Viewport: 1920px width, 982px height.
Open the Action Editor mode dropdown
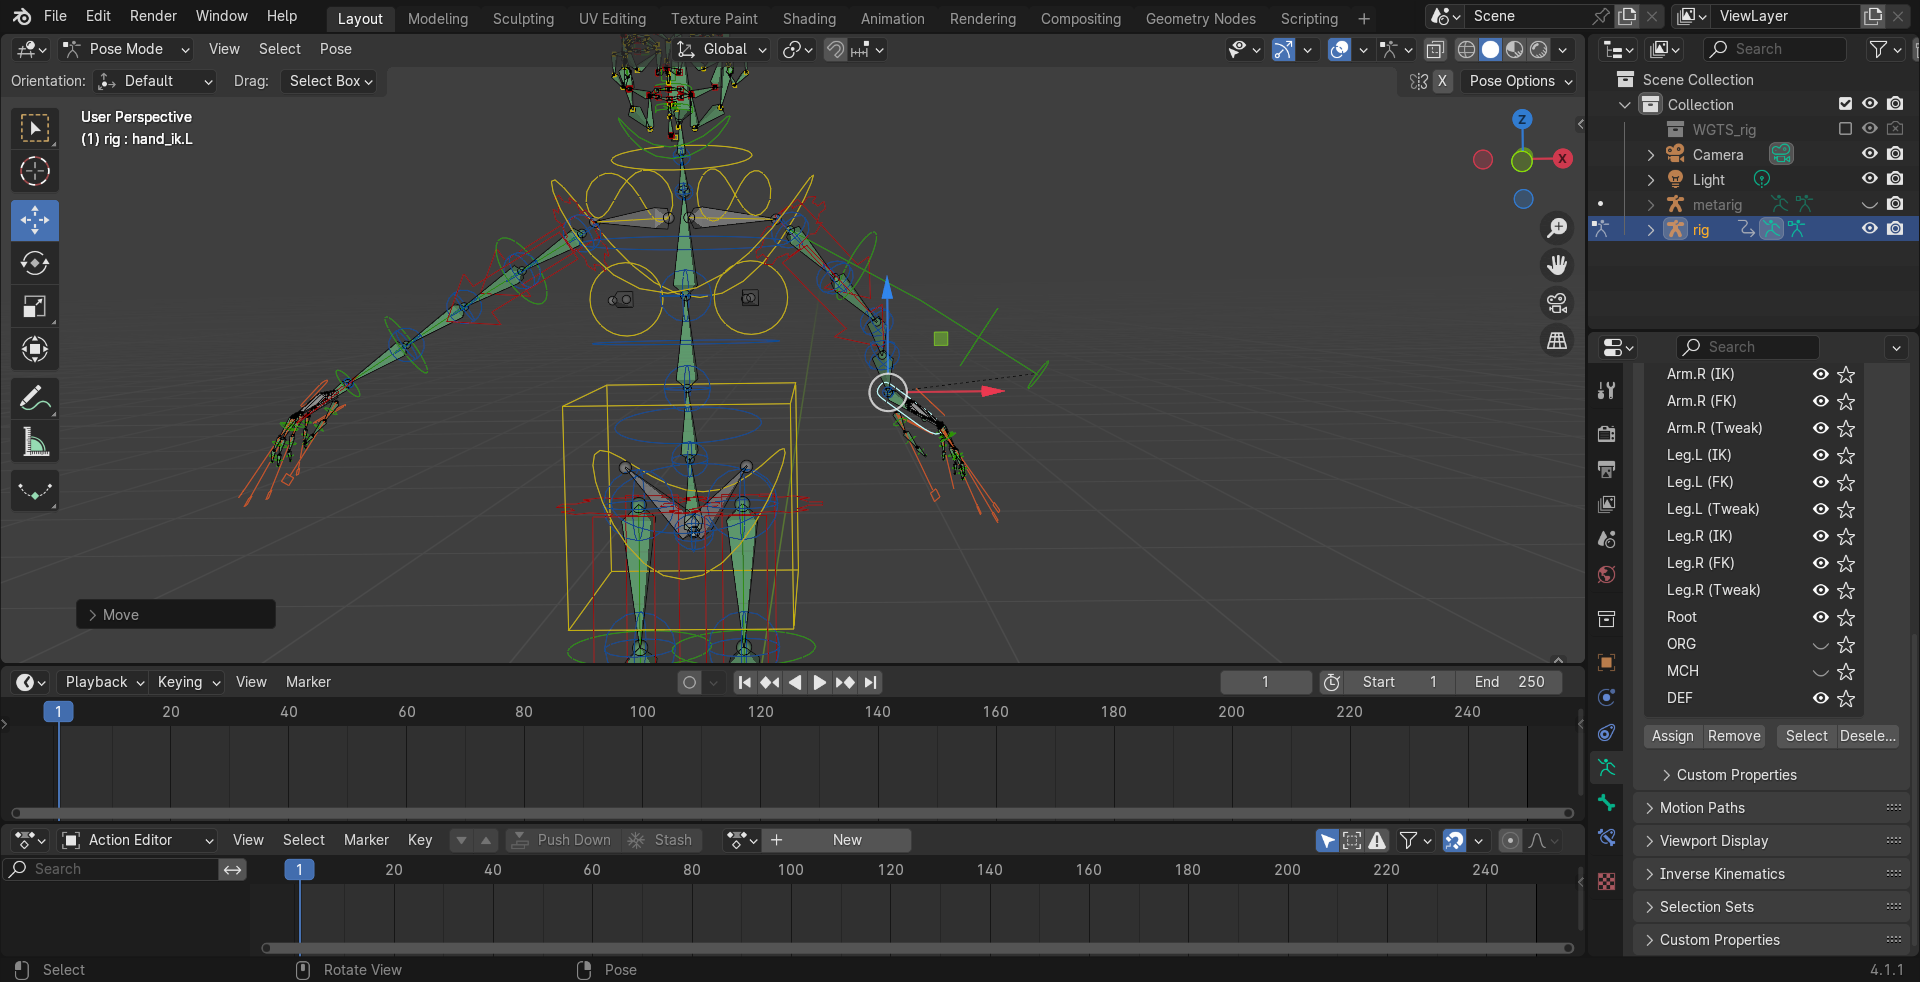click(x=138, y=840)
